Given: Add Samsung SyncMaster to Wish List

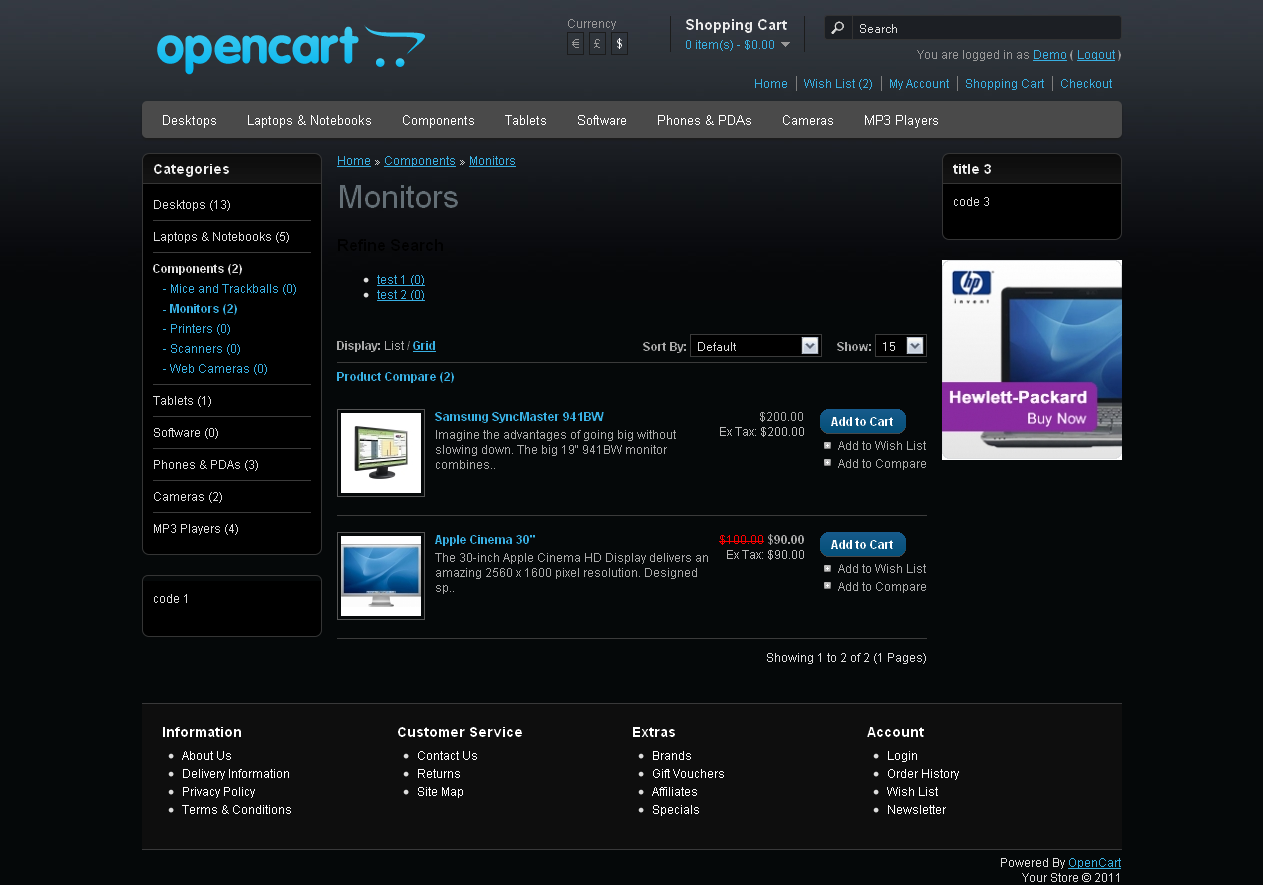Looking at the screenshot, I should [882, 446].
